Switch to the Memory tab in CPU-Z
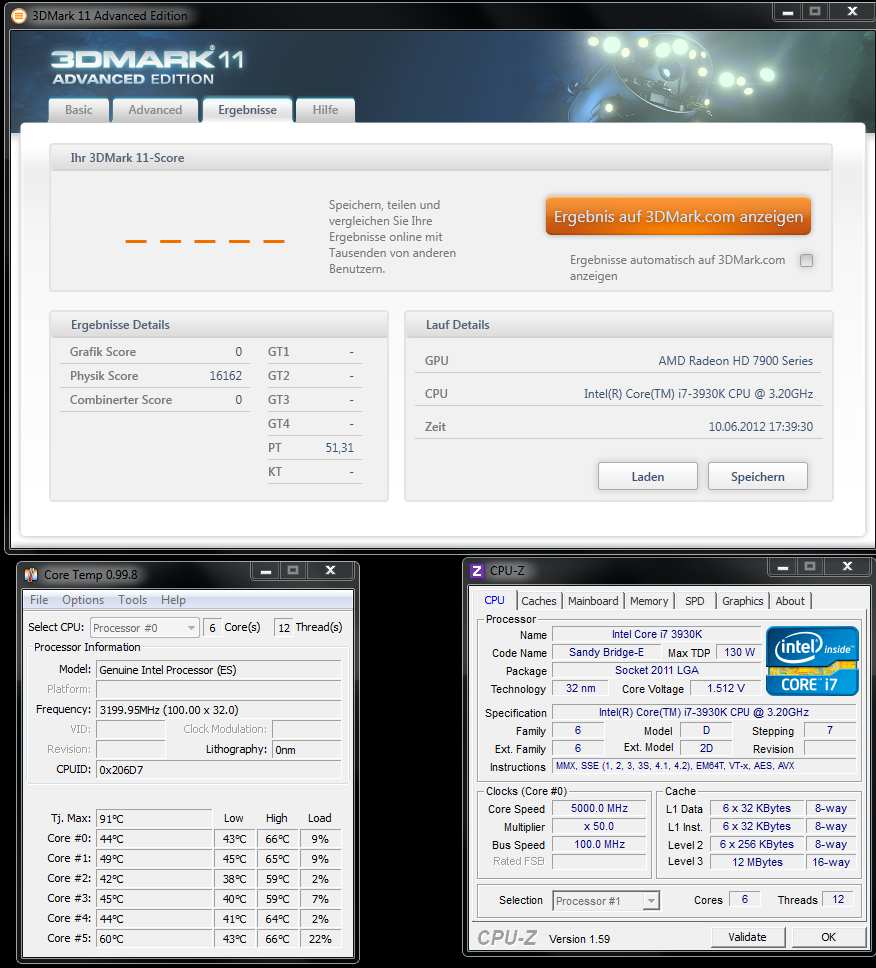 click(649, 601)
